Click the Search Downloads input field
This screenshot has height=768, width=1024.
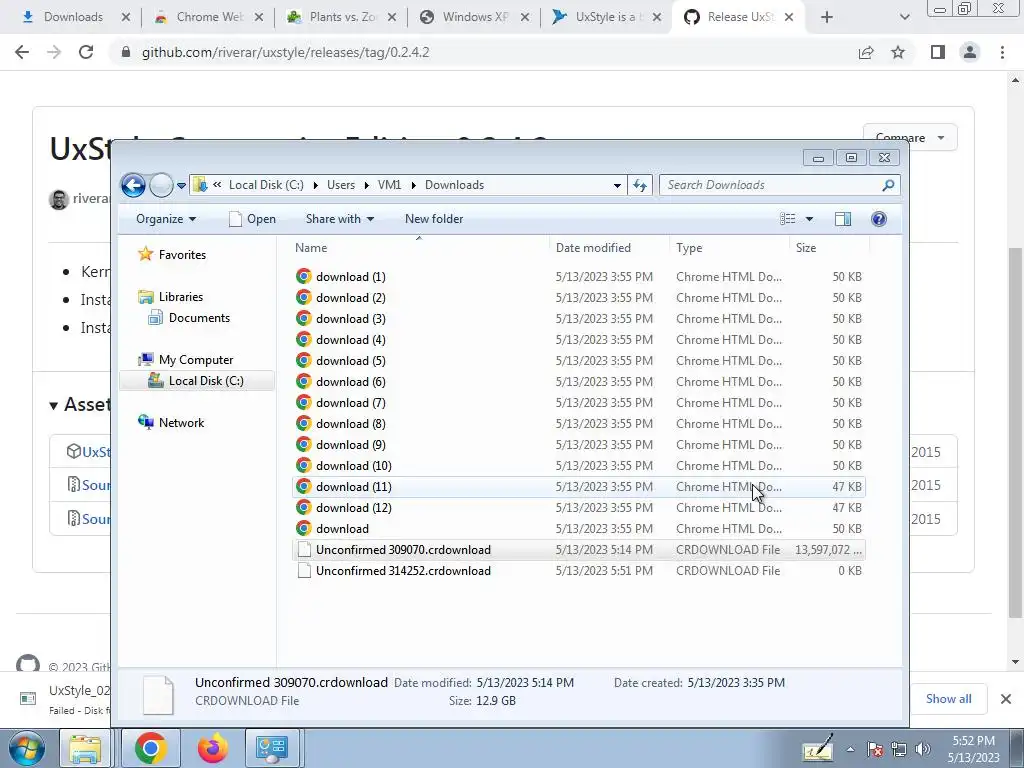769,185
